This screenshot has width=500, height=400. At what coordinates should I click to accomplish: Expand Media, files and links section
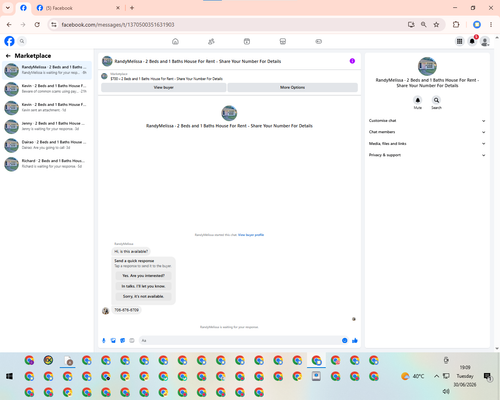pos(427,144)
